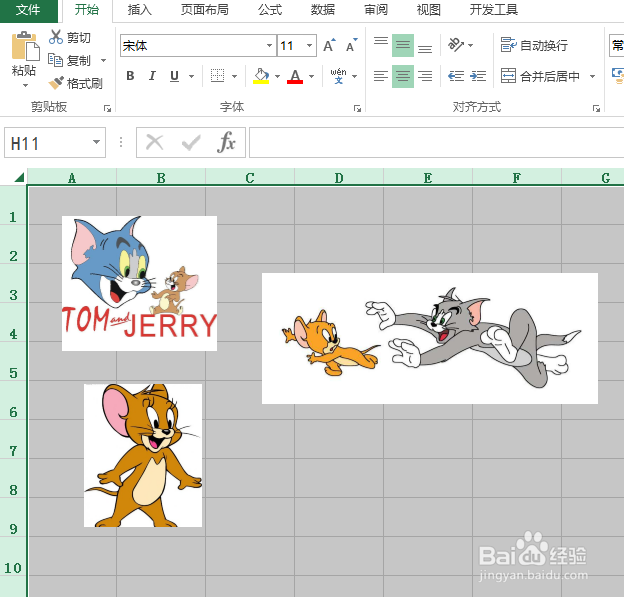624x597 pixels.
Task: Switch to the 插入 Insert tab
Action: (140, 10)
